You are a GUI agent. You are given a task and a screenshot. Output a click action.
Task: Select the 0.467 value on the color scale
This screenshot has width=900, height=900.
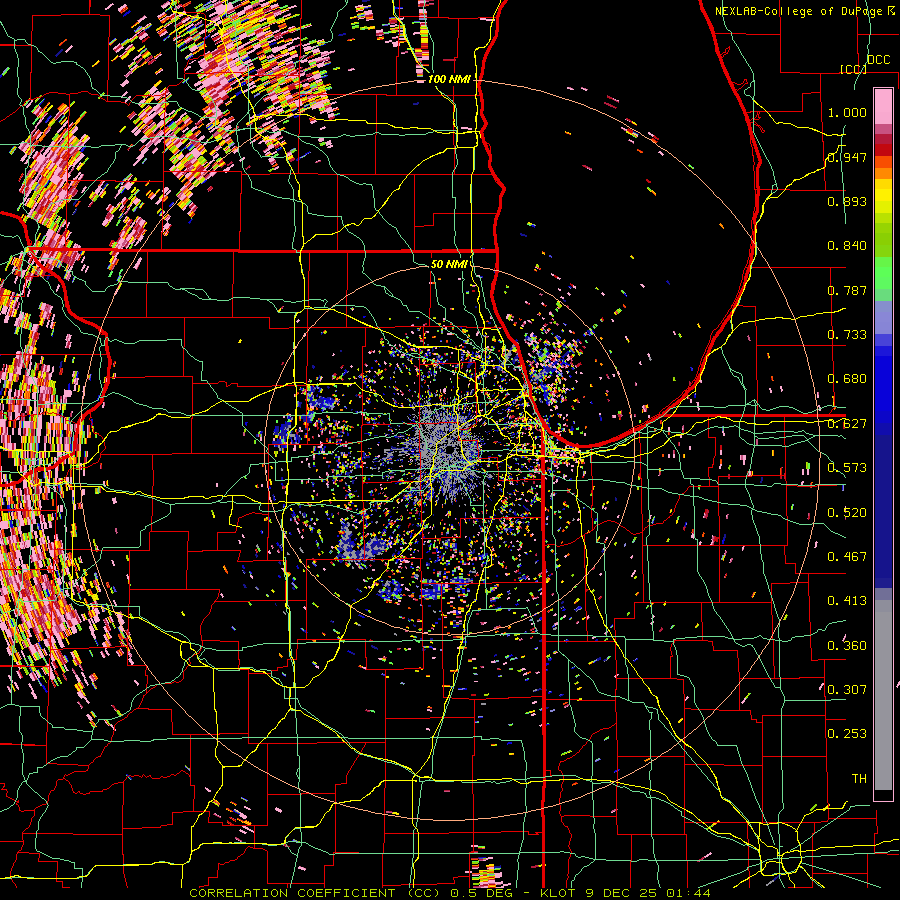coord(847,557)
